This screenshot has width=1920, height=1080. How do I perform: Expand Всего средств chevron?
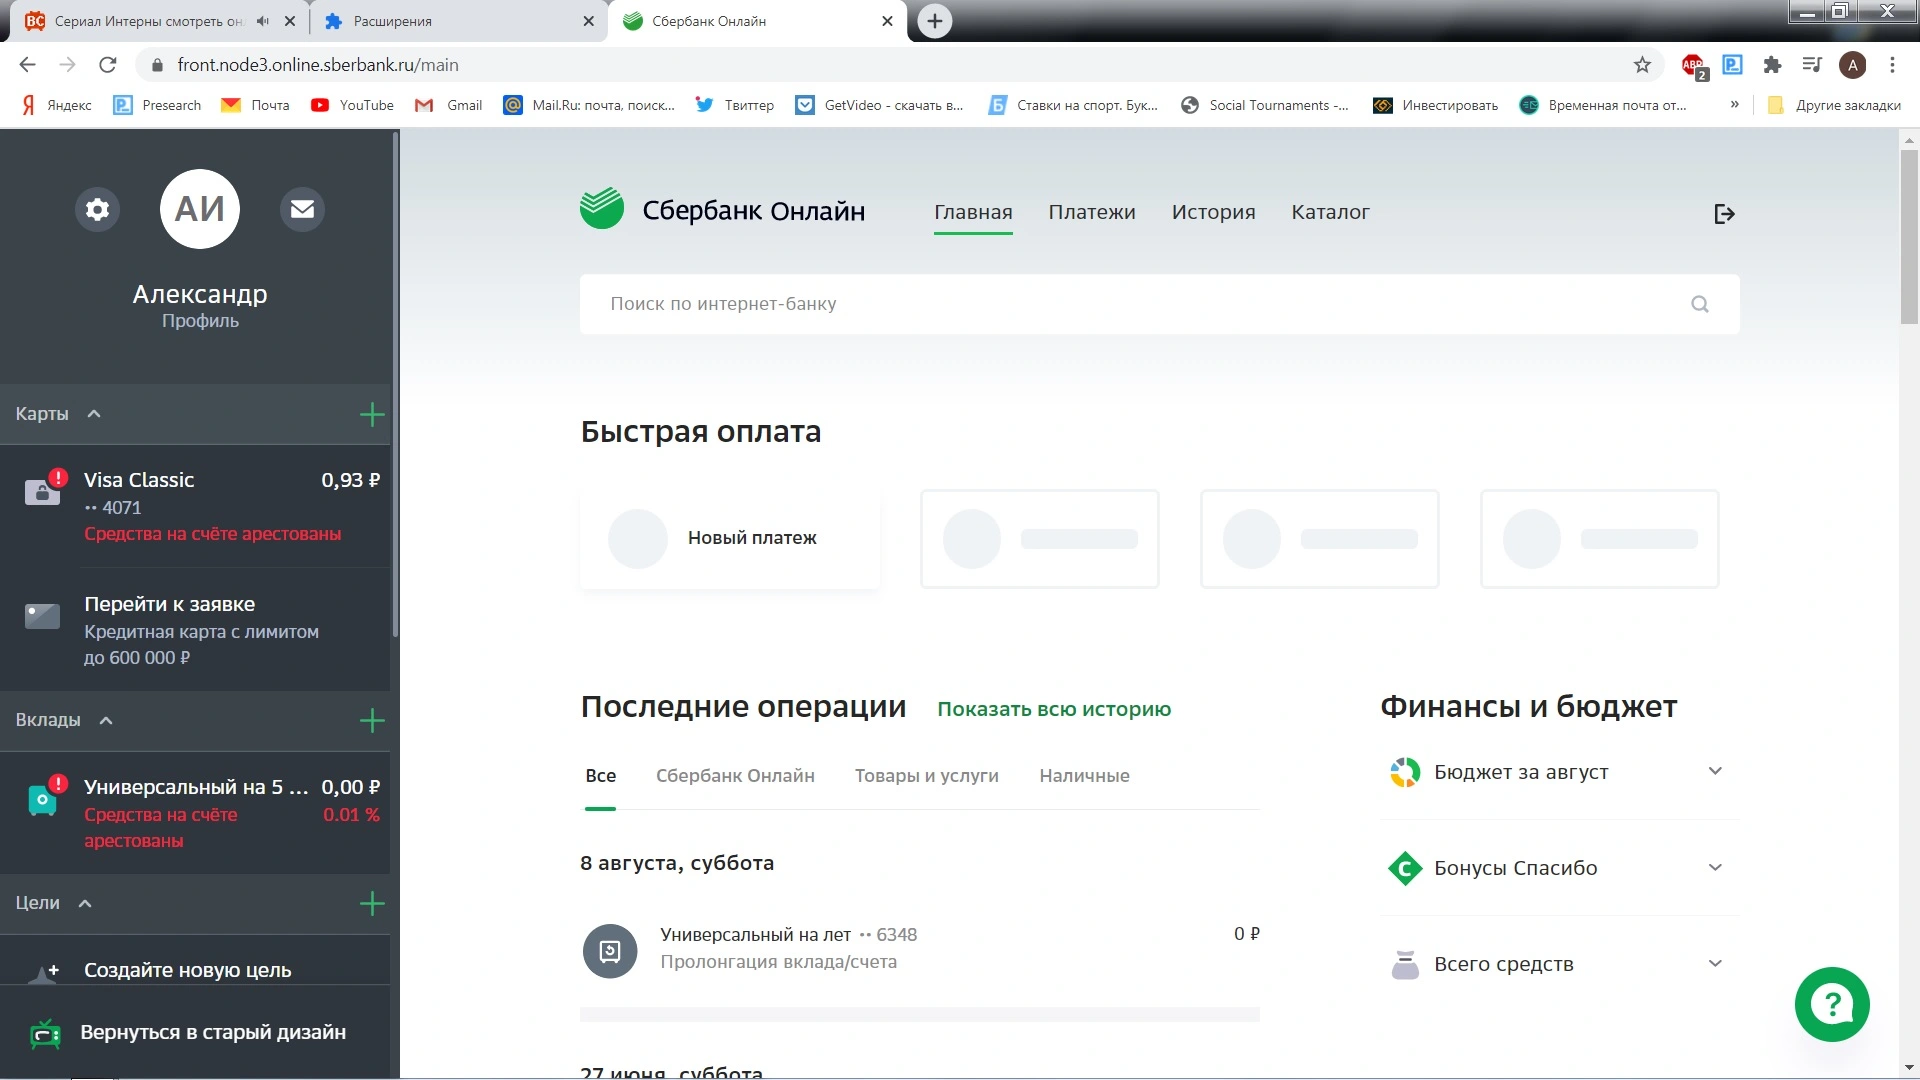pos(1715,963)
